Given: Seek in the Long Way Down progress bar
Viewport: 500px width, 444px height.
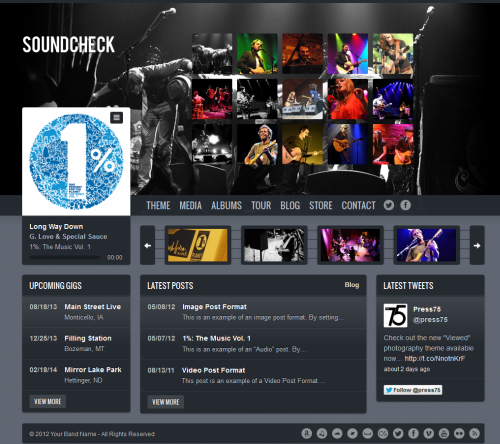Looking at the screenshot, I should pos(65,257).
